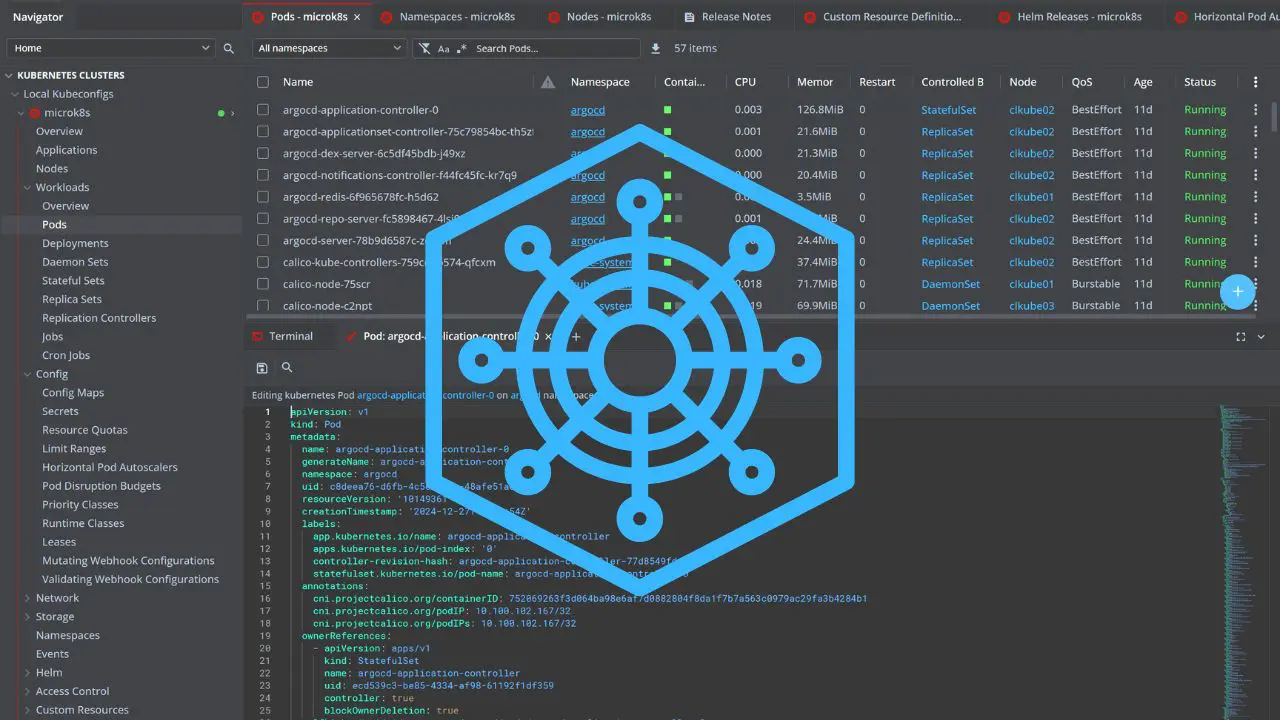Click the argocd namespace link in the table
This screenshot has height=720, width=1280.
(x=587, y=109)
